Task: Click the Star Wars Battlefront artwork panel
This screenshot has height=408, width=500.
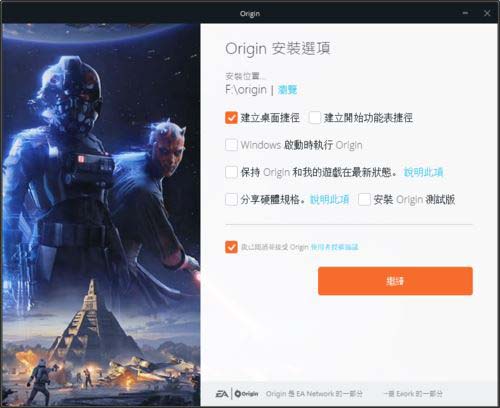Action: [x=101, y=215]
